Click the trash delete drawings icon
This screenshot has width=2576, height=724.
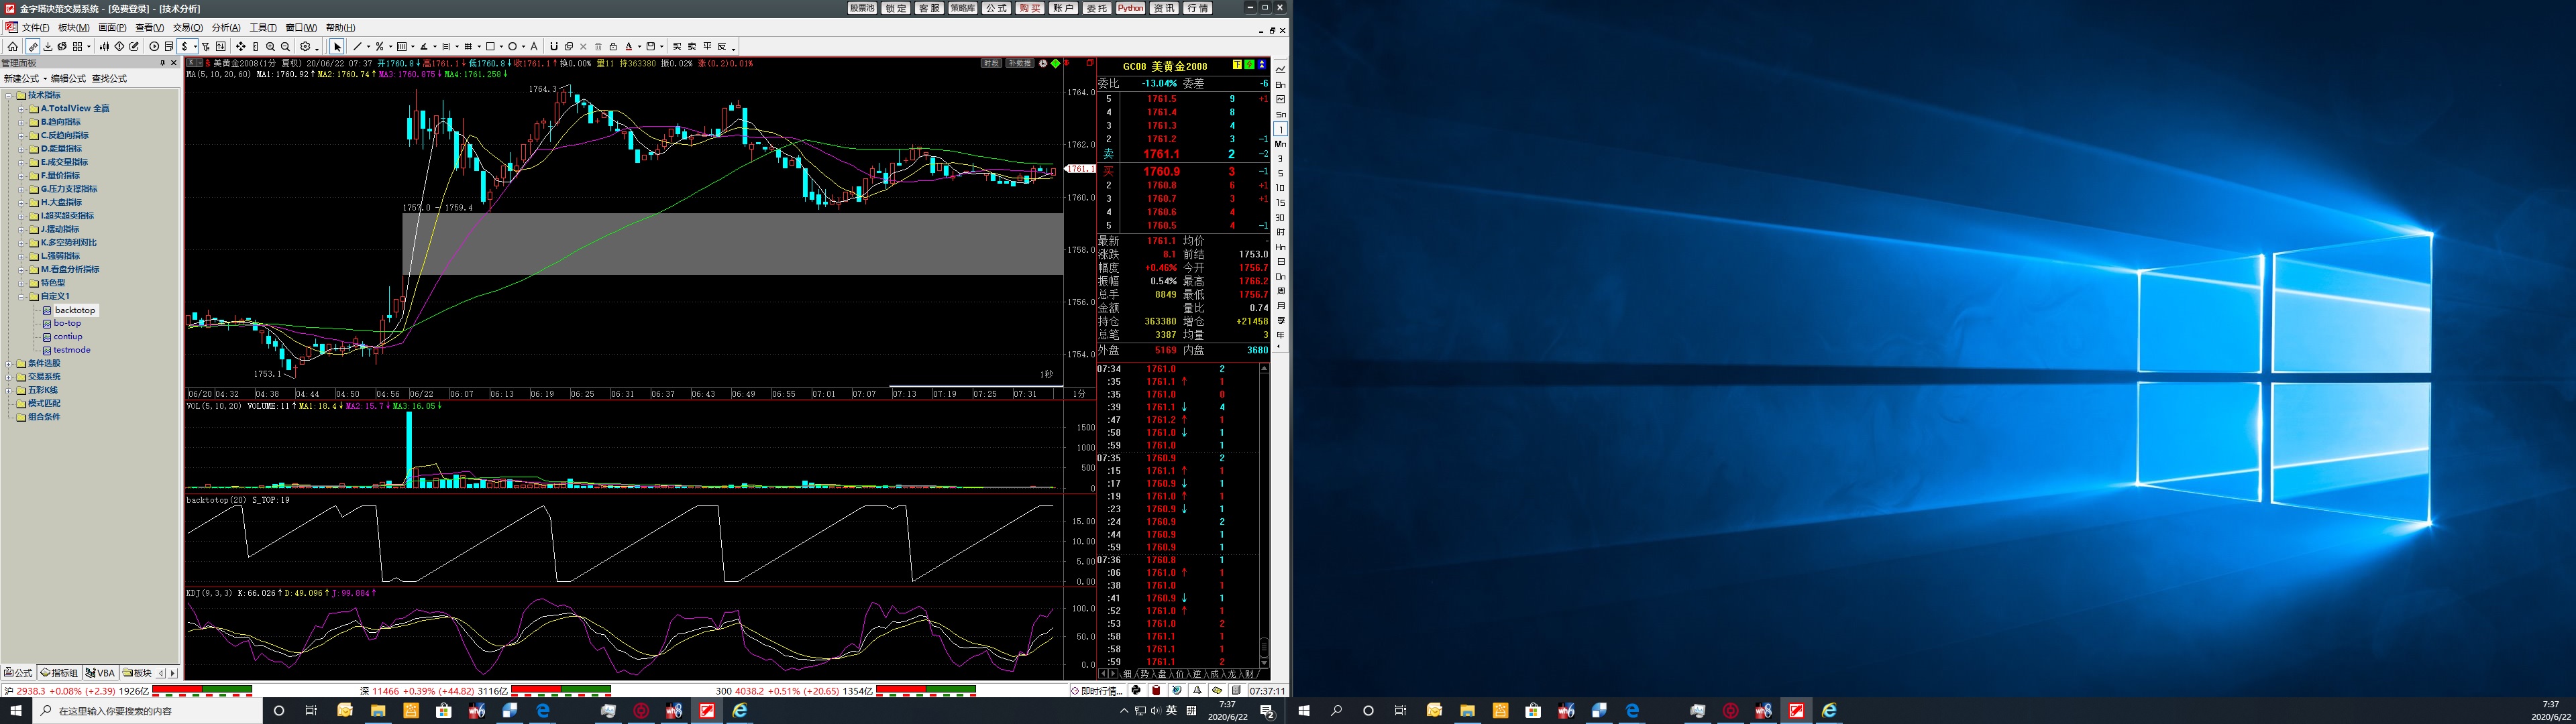598,46
